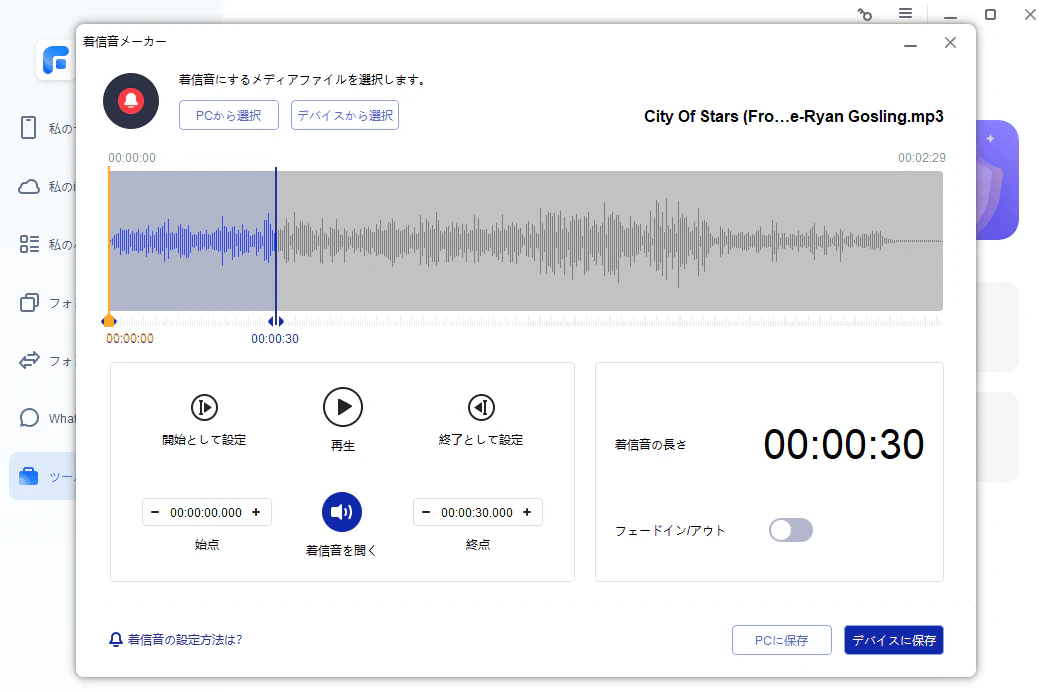Click the デバイスから選択 button
This screenshot has height=692, width=1048.
click(345, 115)
